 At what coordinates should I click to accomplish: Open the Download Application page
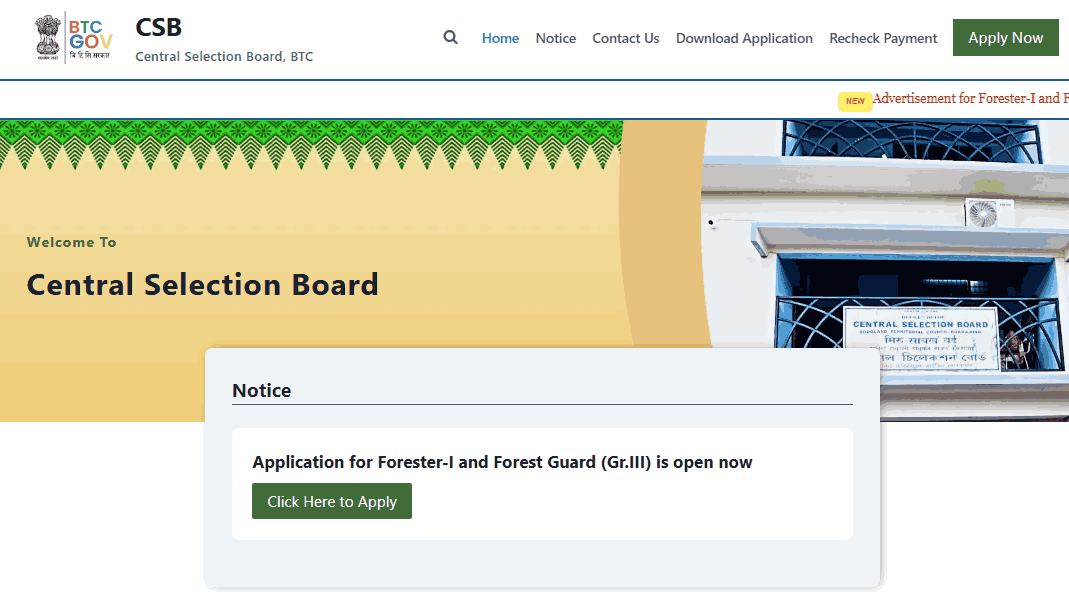(x=744, y=38)
